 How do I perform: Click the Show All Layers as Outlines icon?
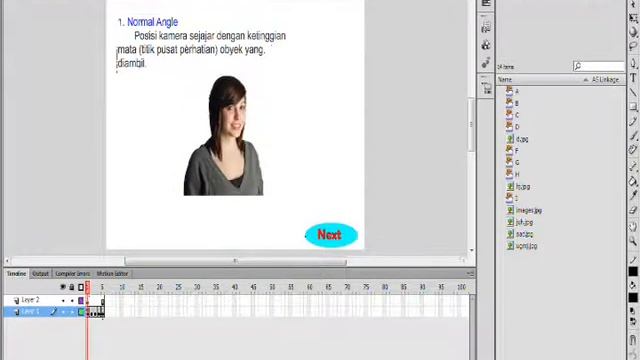coord(81,287)
